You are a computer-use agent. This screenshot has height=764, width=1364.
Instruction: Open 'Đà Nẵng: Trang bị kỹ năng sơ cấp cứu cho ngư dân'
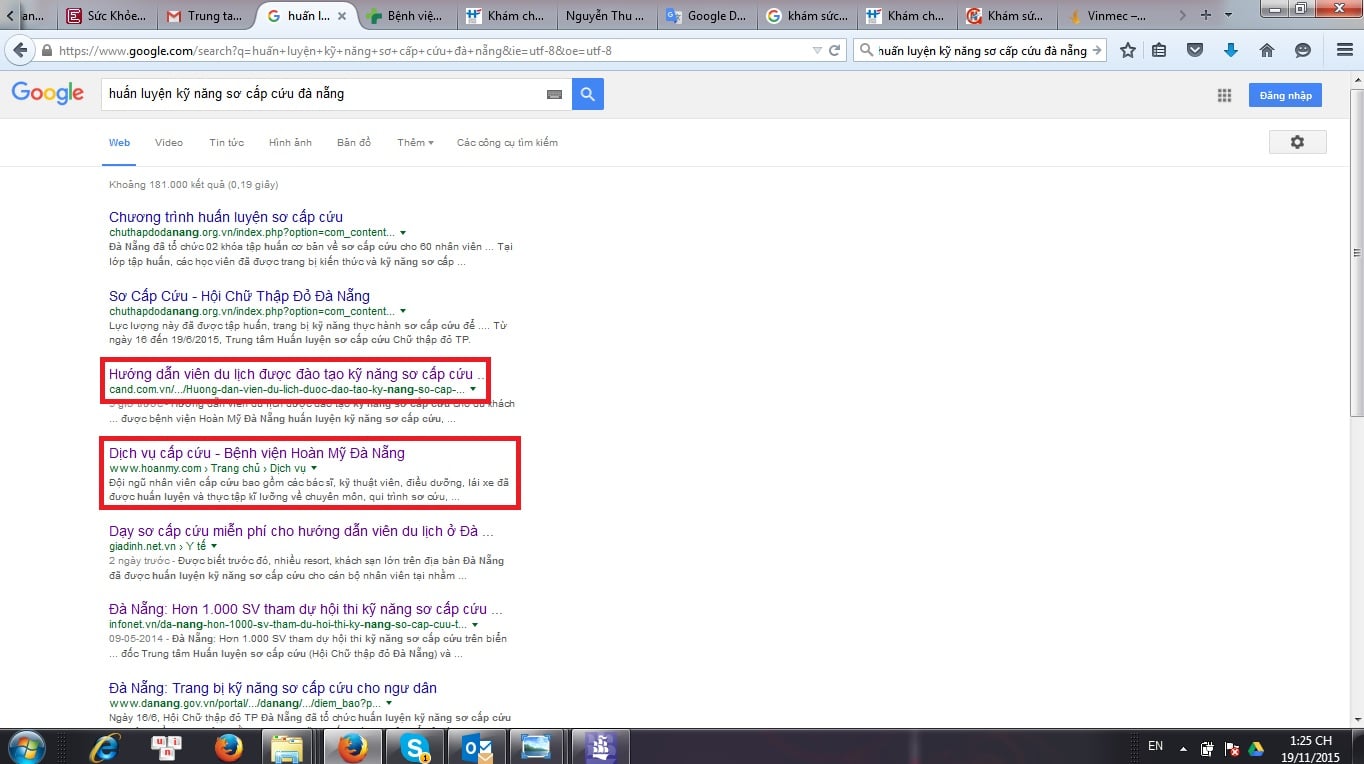click(273, 688)
